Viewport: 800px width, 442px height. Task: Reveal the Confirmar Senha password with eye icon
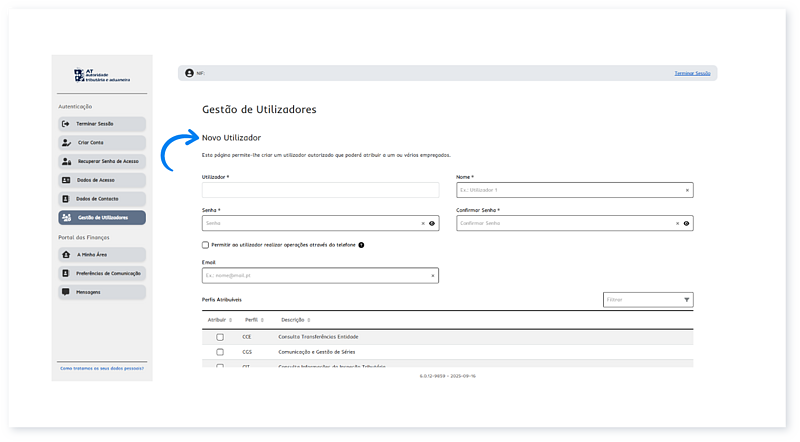click(x=686, y=223)
